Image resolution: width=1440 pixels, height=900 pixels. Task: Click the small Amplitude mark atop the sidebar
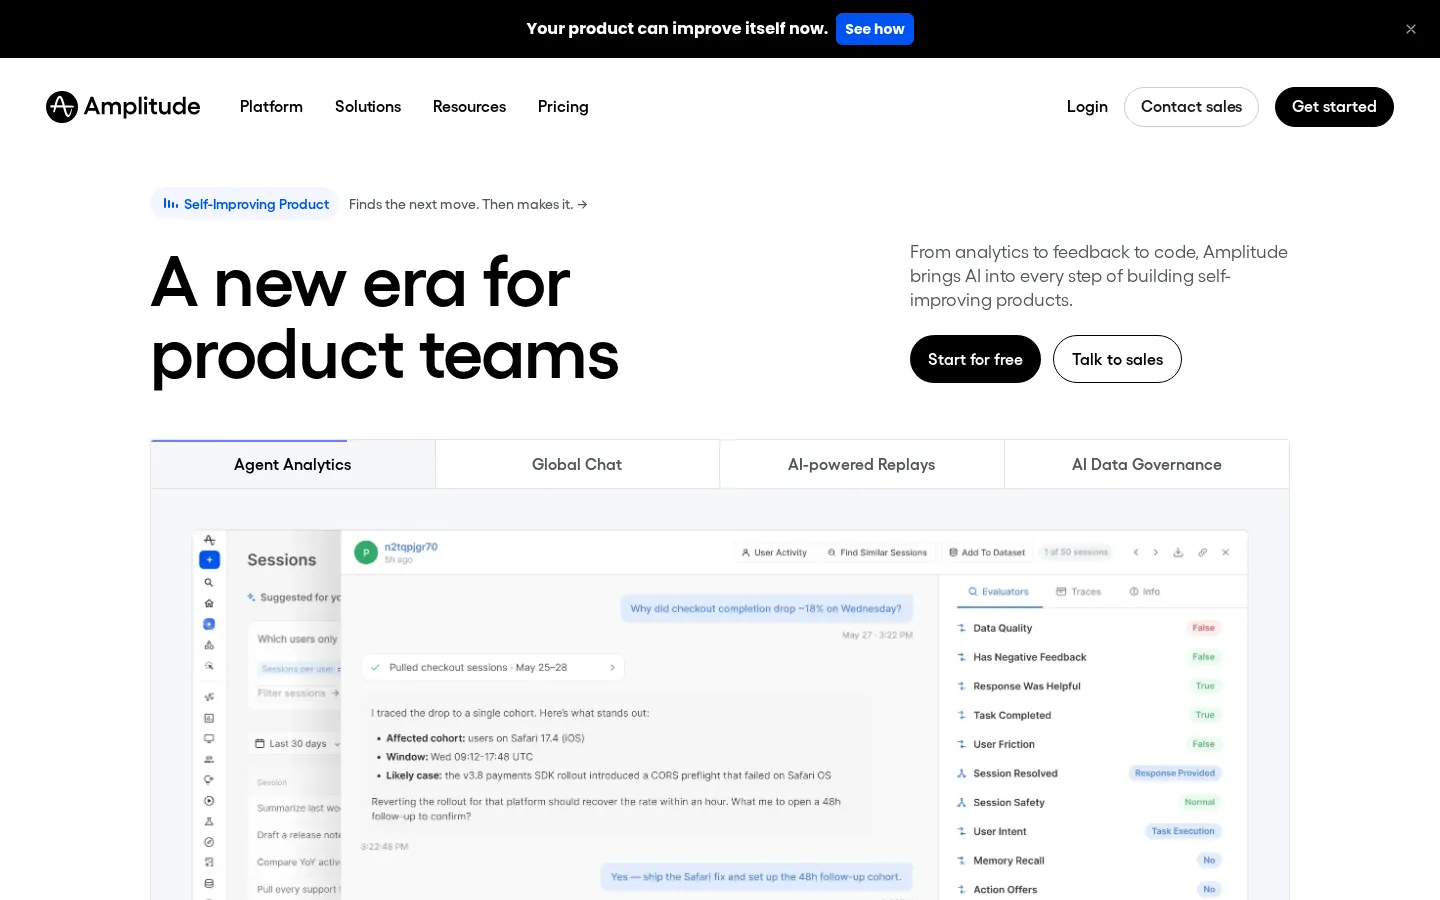[209, 540]
